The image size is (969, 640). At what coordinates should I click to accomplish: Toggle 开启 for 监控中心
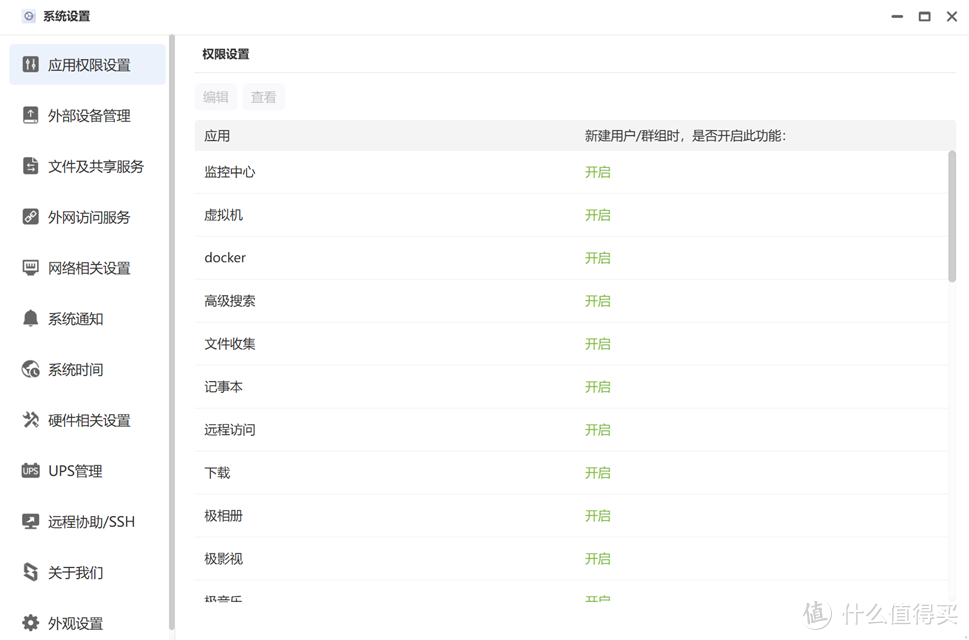(x=598, y=171)
